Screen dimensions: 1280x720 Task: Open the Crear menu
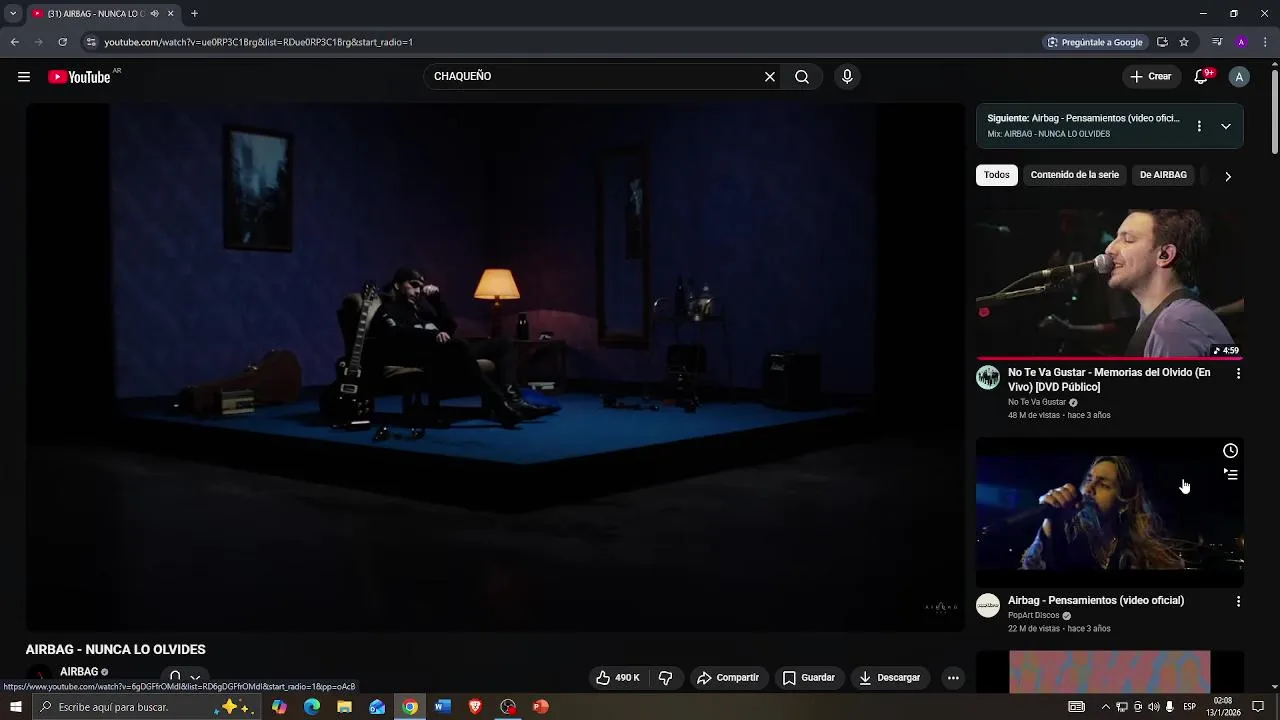(x=1151, y=77)
